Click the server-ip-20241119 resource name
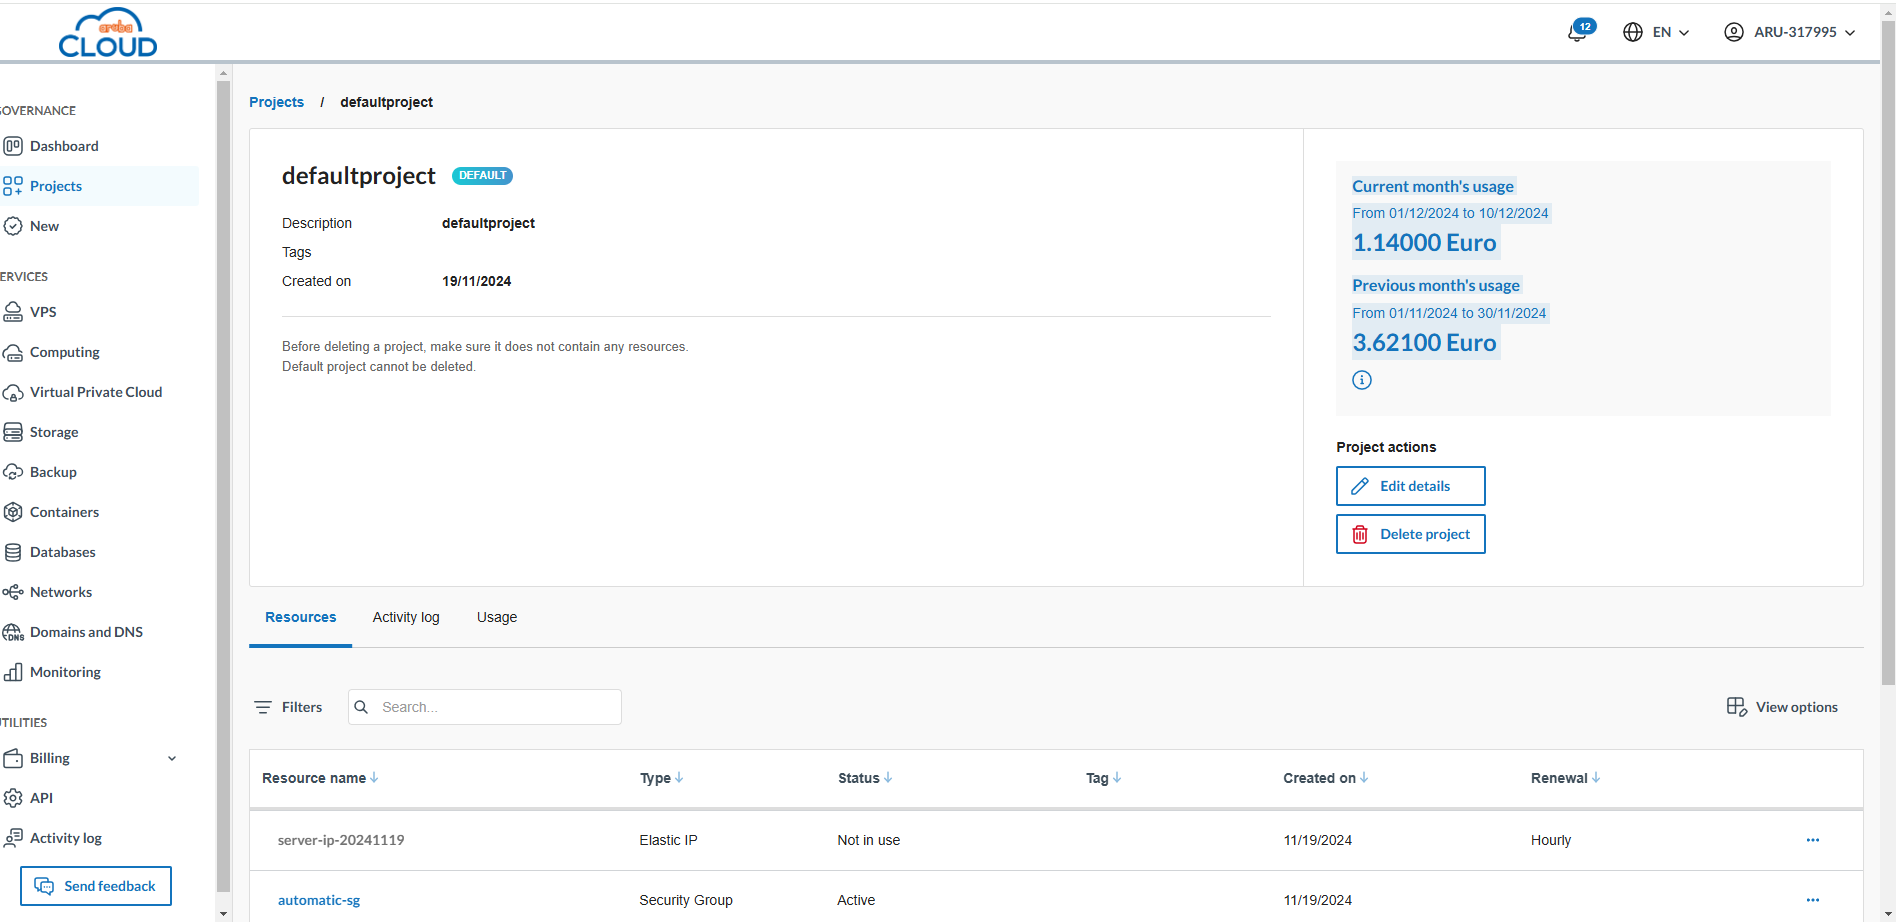 click(341, 840)
